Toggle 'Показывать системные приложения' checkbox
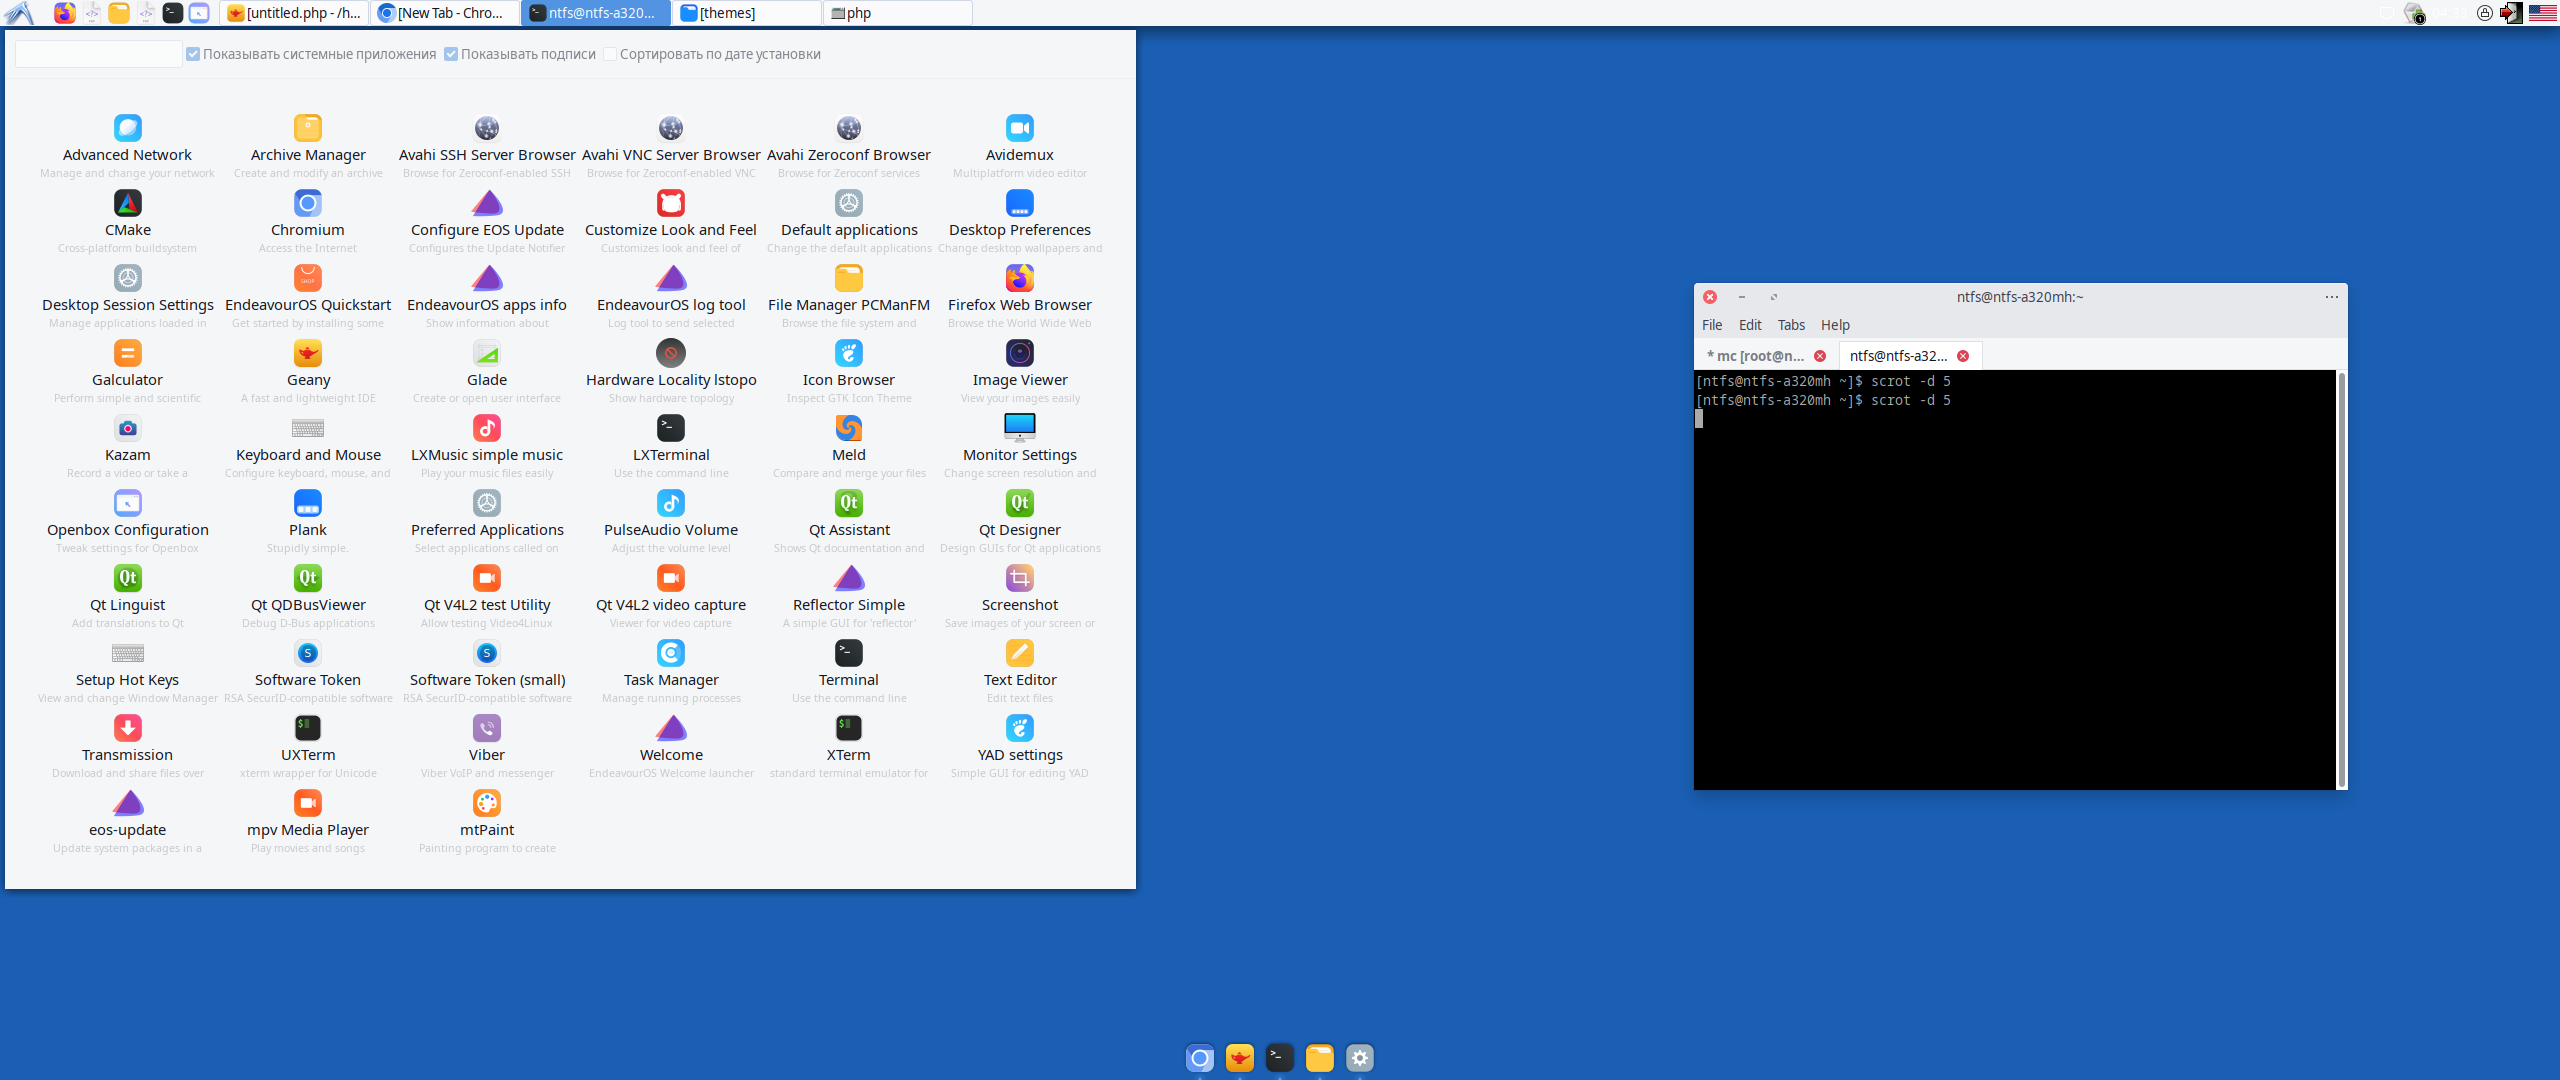The height and width of the screenshot is (1080, 2560). (193, 54)
